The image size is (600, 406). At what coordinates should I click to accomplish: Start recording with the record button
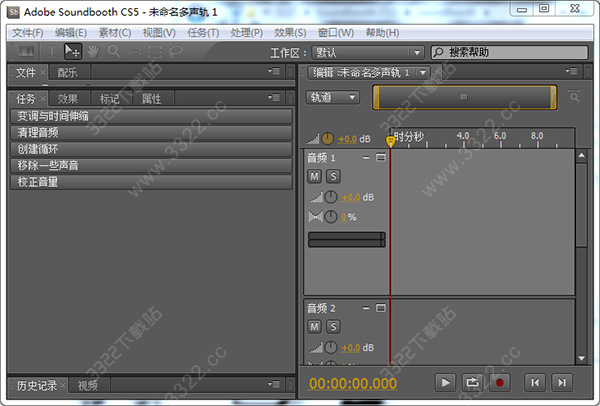499,382
